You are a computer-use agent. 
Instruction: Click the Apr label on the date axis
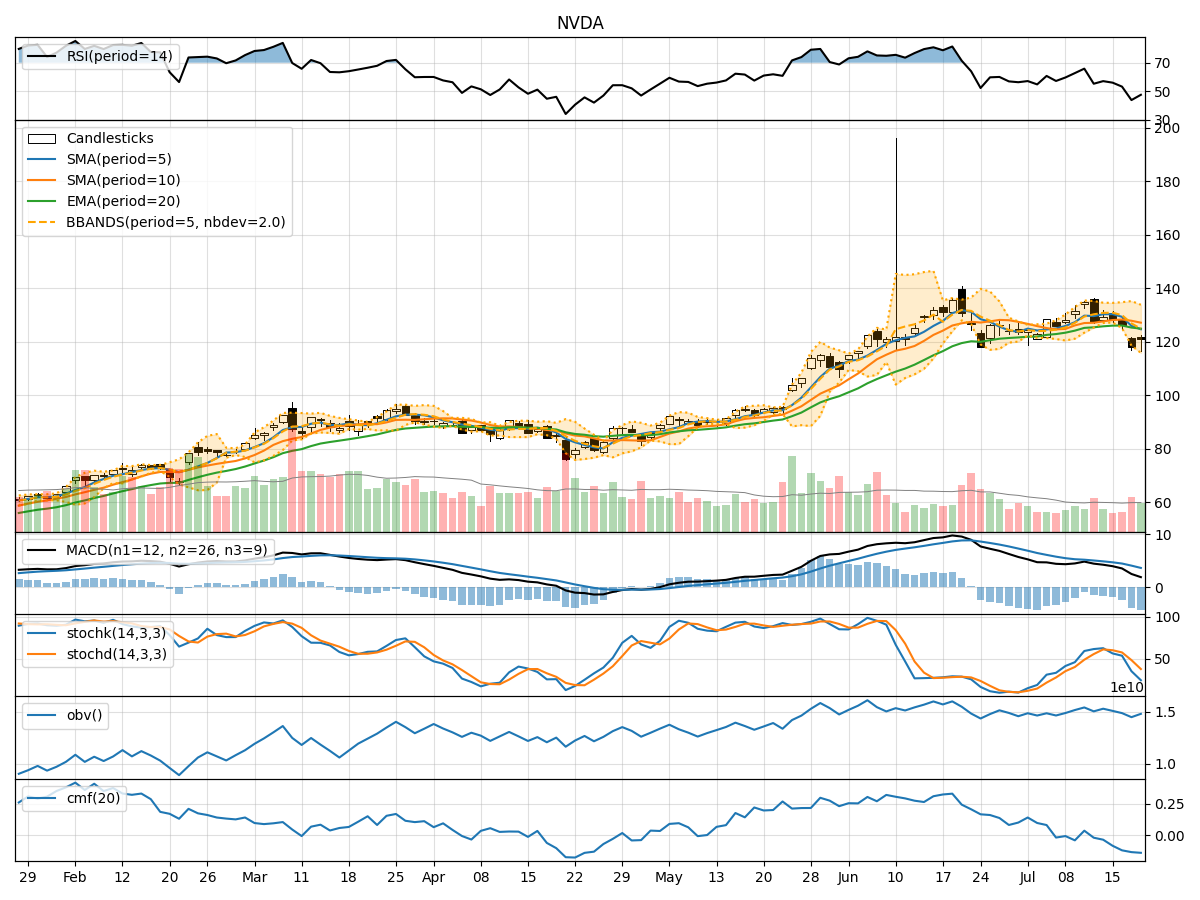coord(434,875)
